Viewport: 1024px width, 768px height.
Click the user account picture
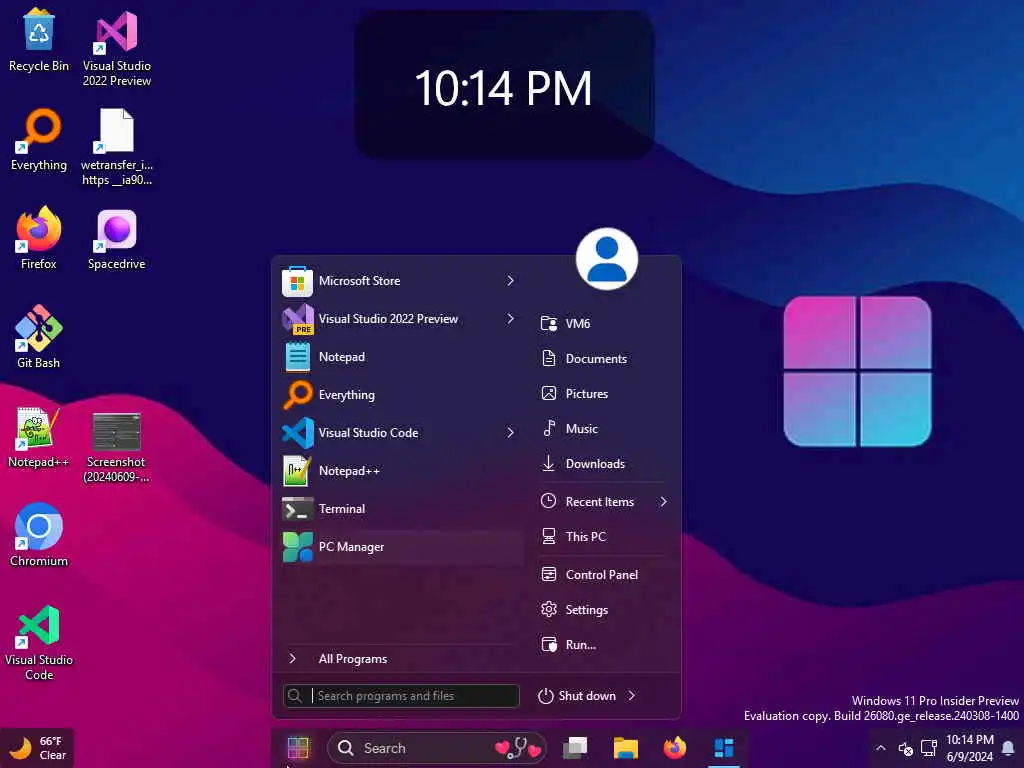(x=607, y=259)
